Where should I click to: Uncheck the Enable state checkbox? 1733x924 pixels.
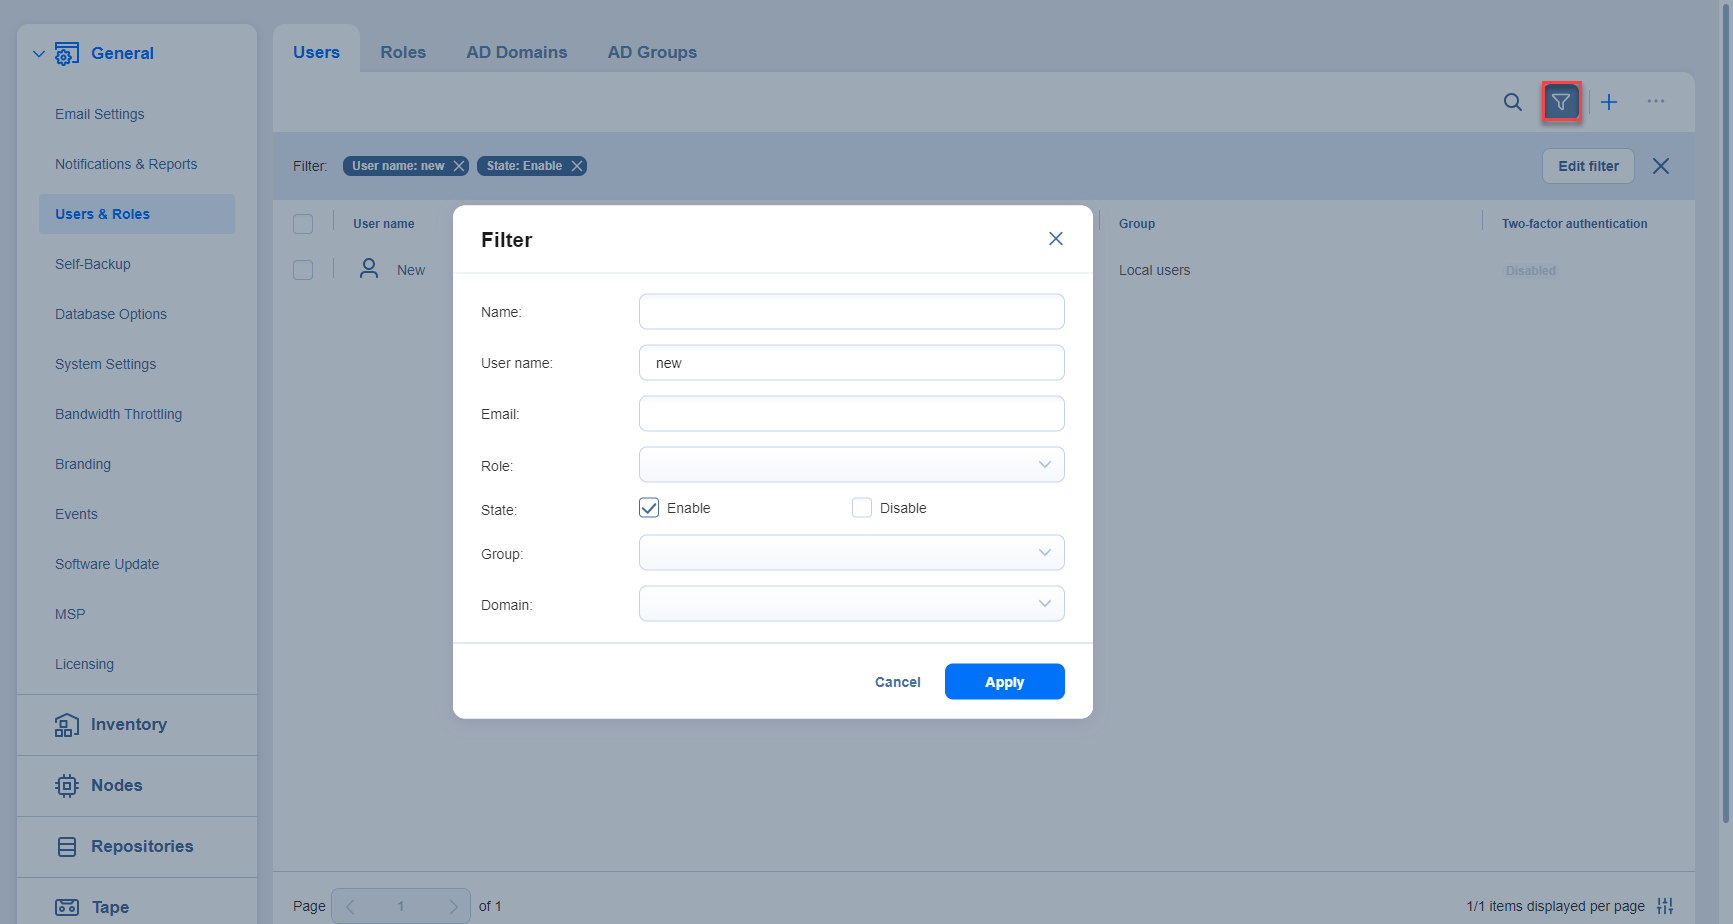[649, 508]
